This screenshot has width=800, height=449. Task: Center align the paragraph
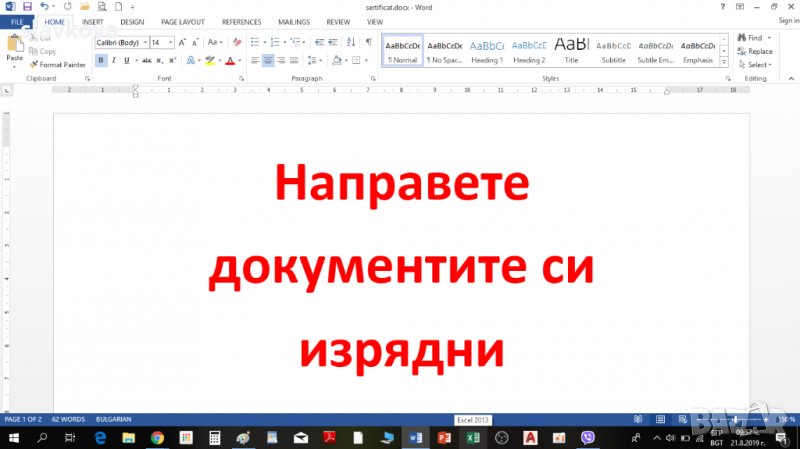click(268, 60)
